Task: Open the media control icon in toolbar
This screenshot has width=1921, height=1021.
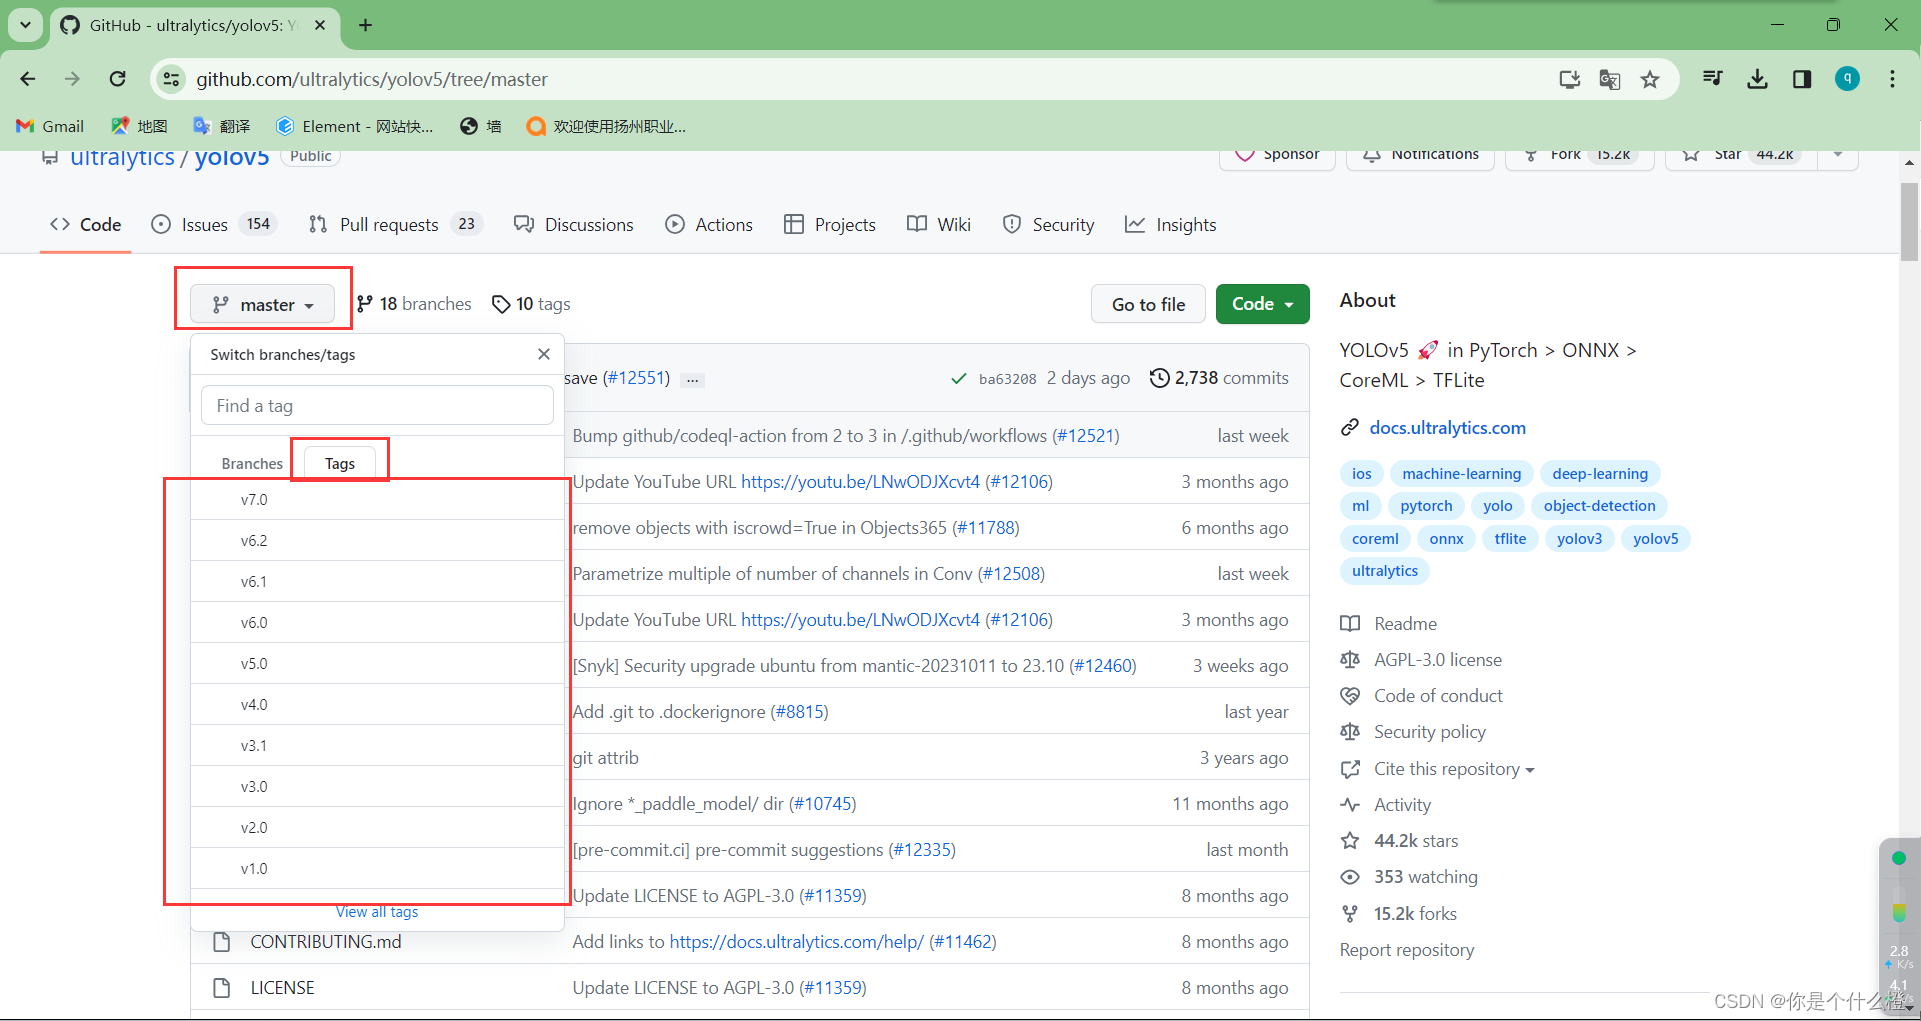Action: click(x=1712, y=79)
